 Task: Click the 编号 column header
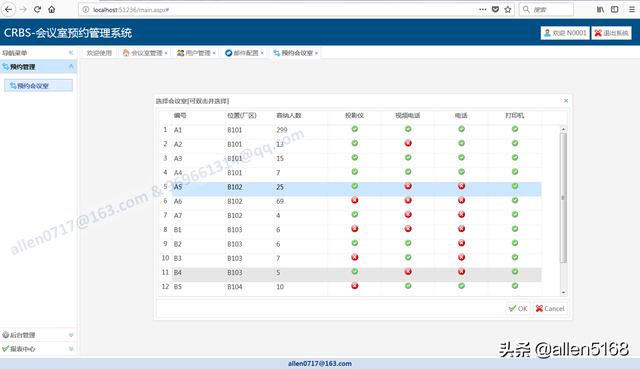click(198, 116)
